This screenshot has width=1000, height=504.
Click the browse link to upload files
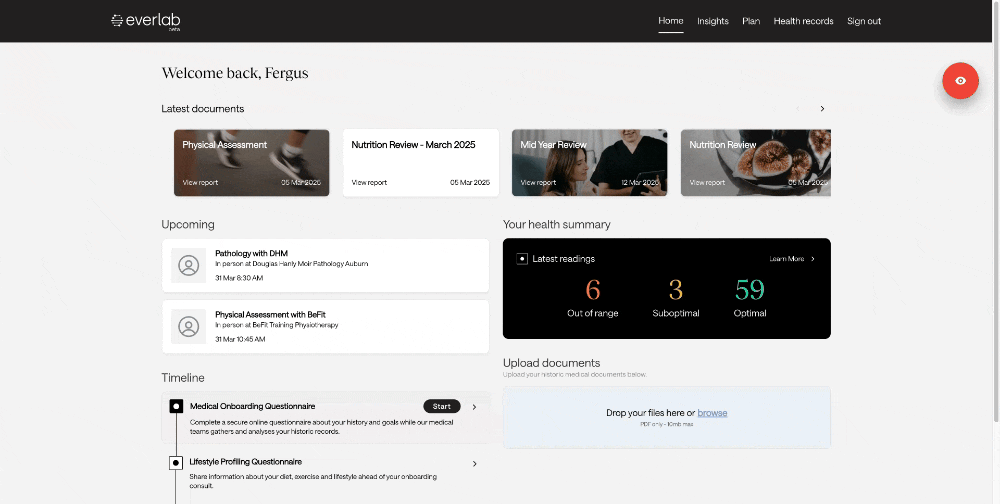(x=712, y=413)
